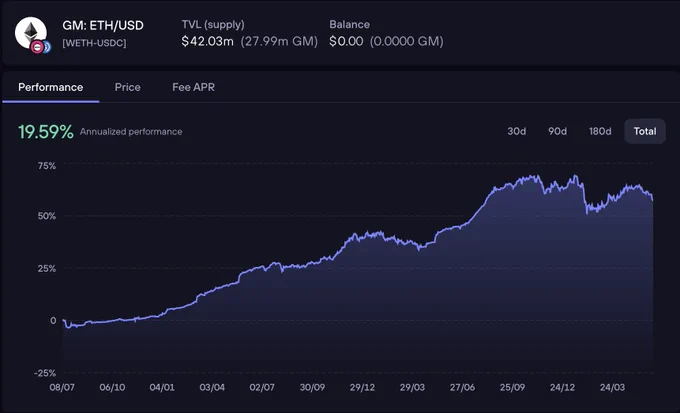Screen dimensions: 680x413
Task: Click the 75% y-axis label
Action: [x=46, y=166]
